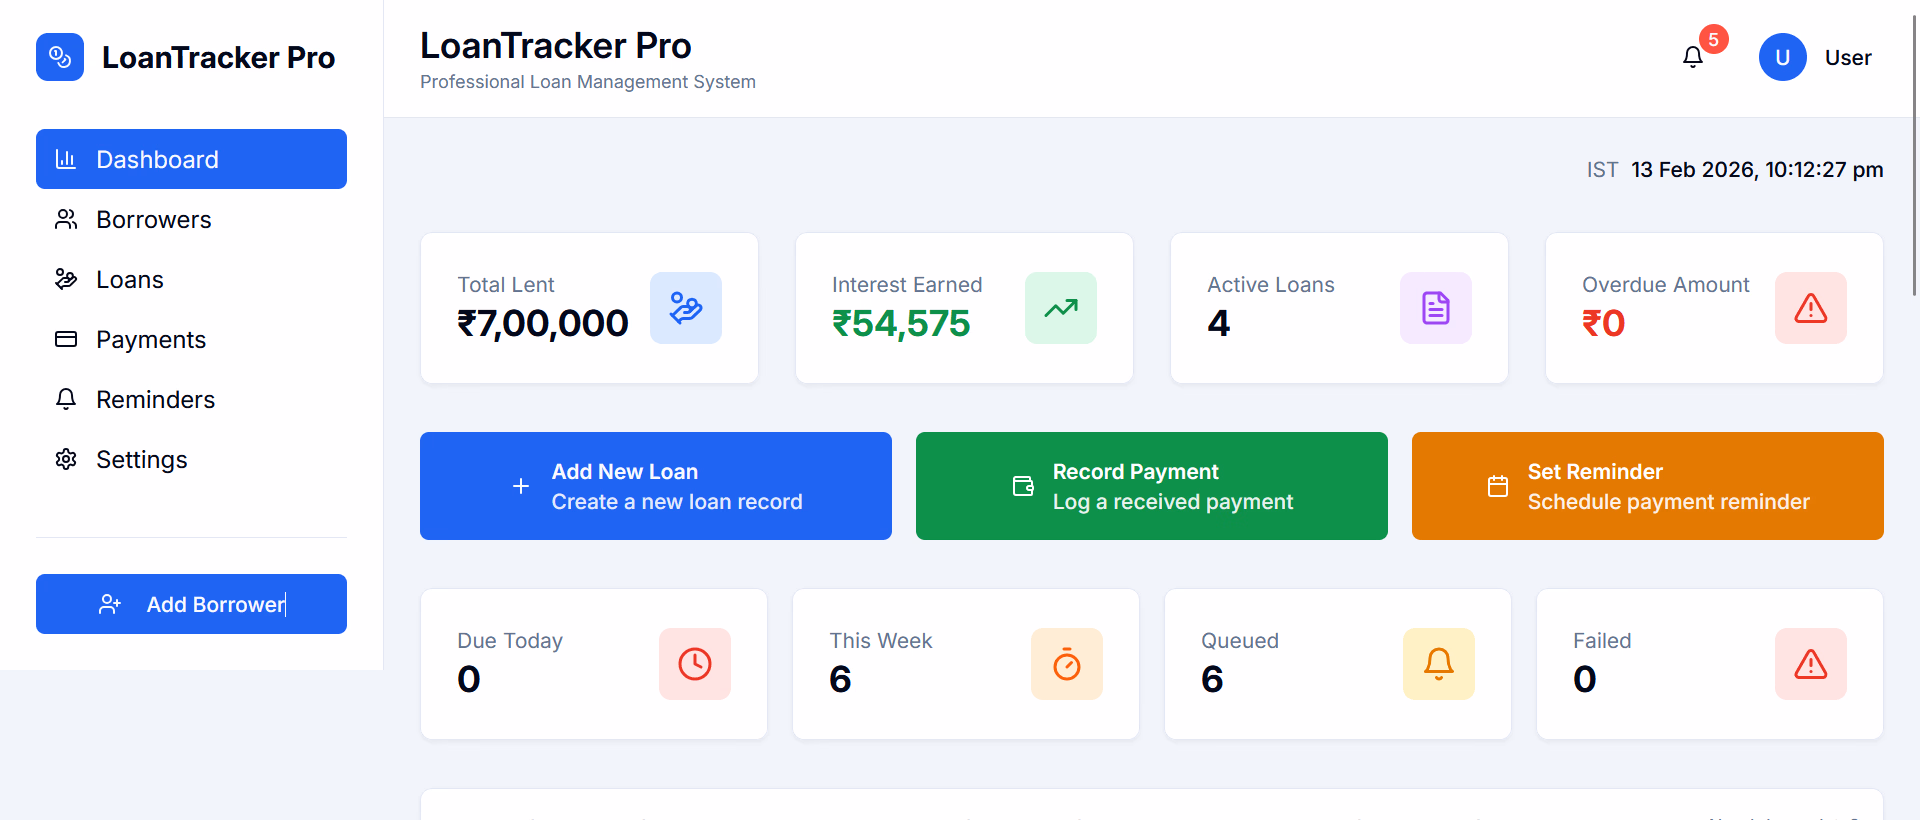Click the user avatar circle
Viewport: 1920px width, 820px height.
point(1782,58)
